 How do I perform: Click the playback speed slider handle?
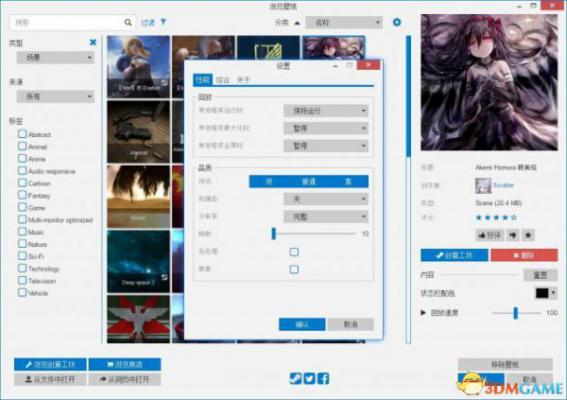click(x=516, y=313)
